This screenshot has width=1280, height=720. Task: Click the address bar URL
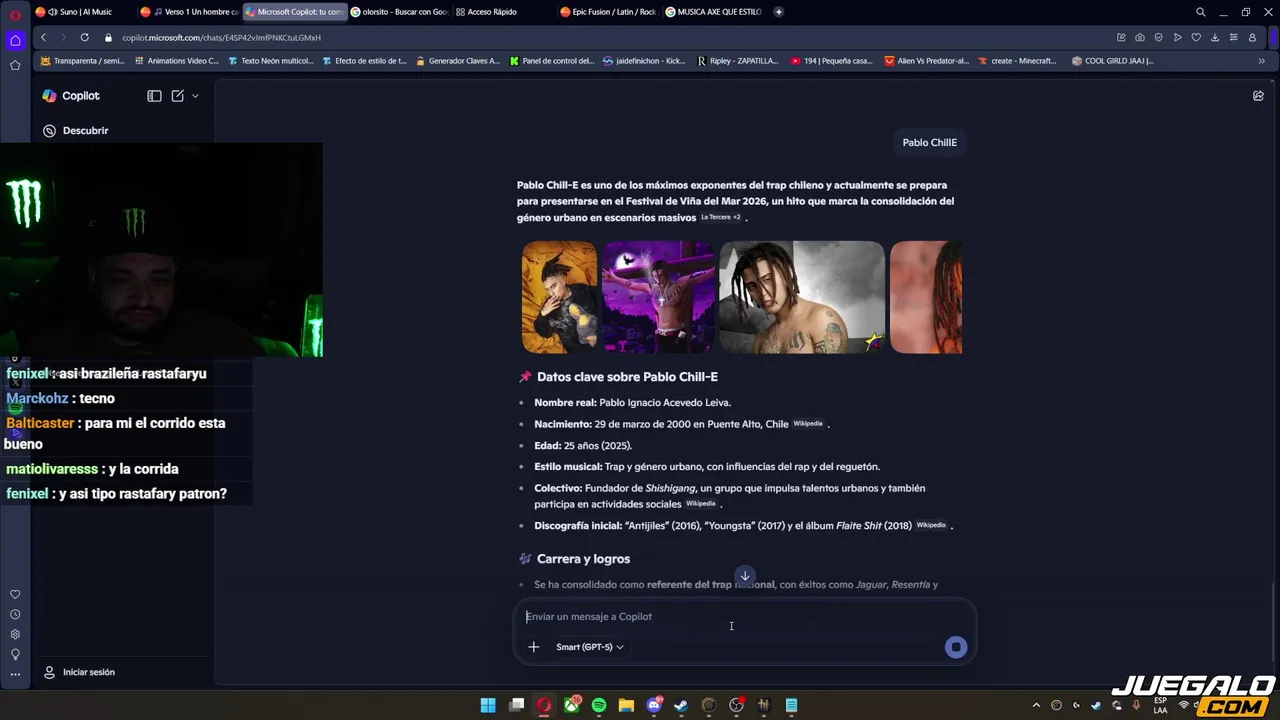tap(221, 38)
